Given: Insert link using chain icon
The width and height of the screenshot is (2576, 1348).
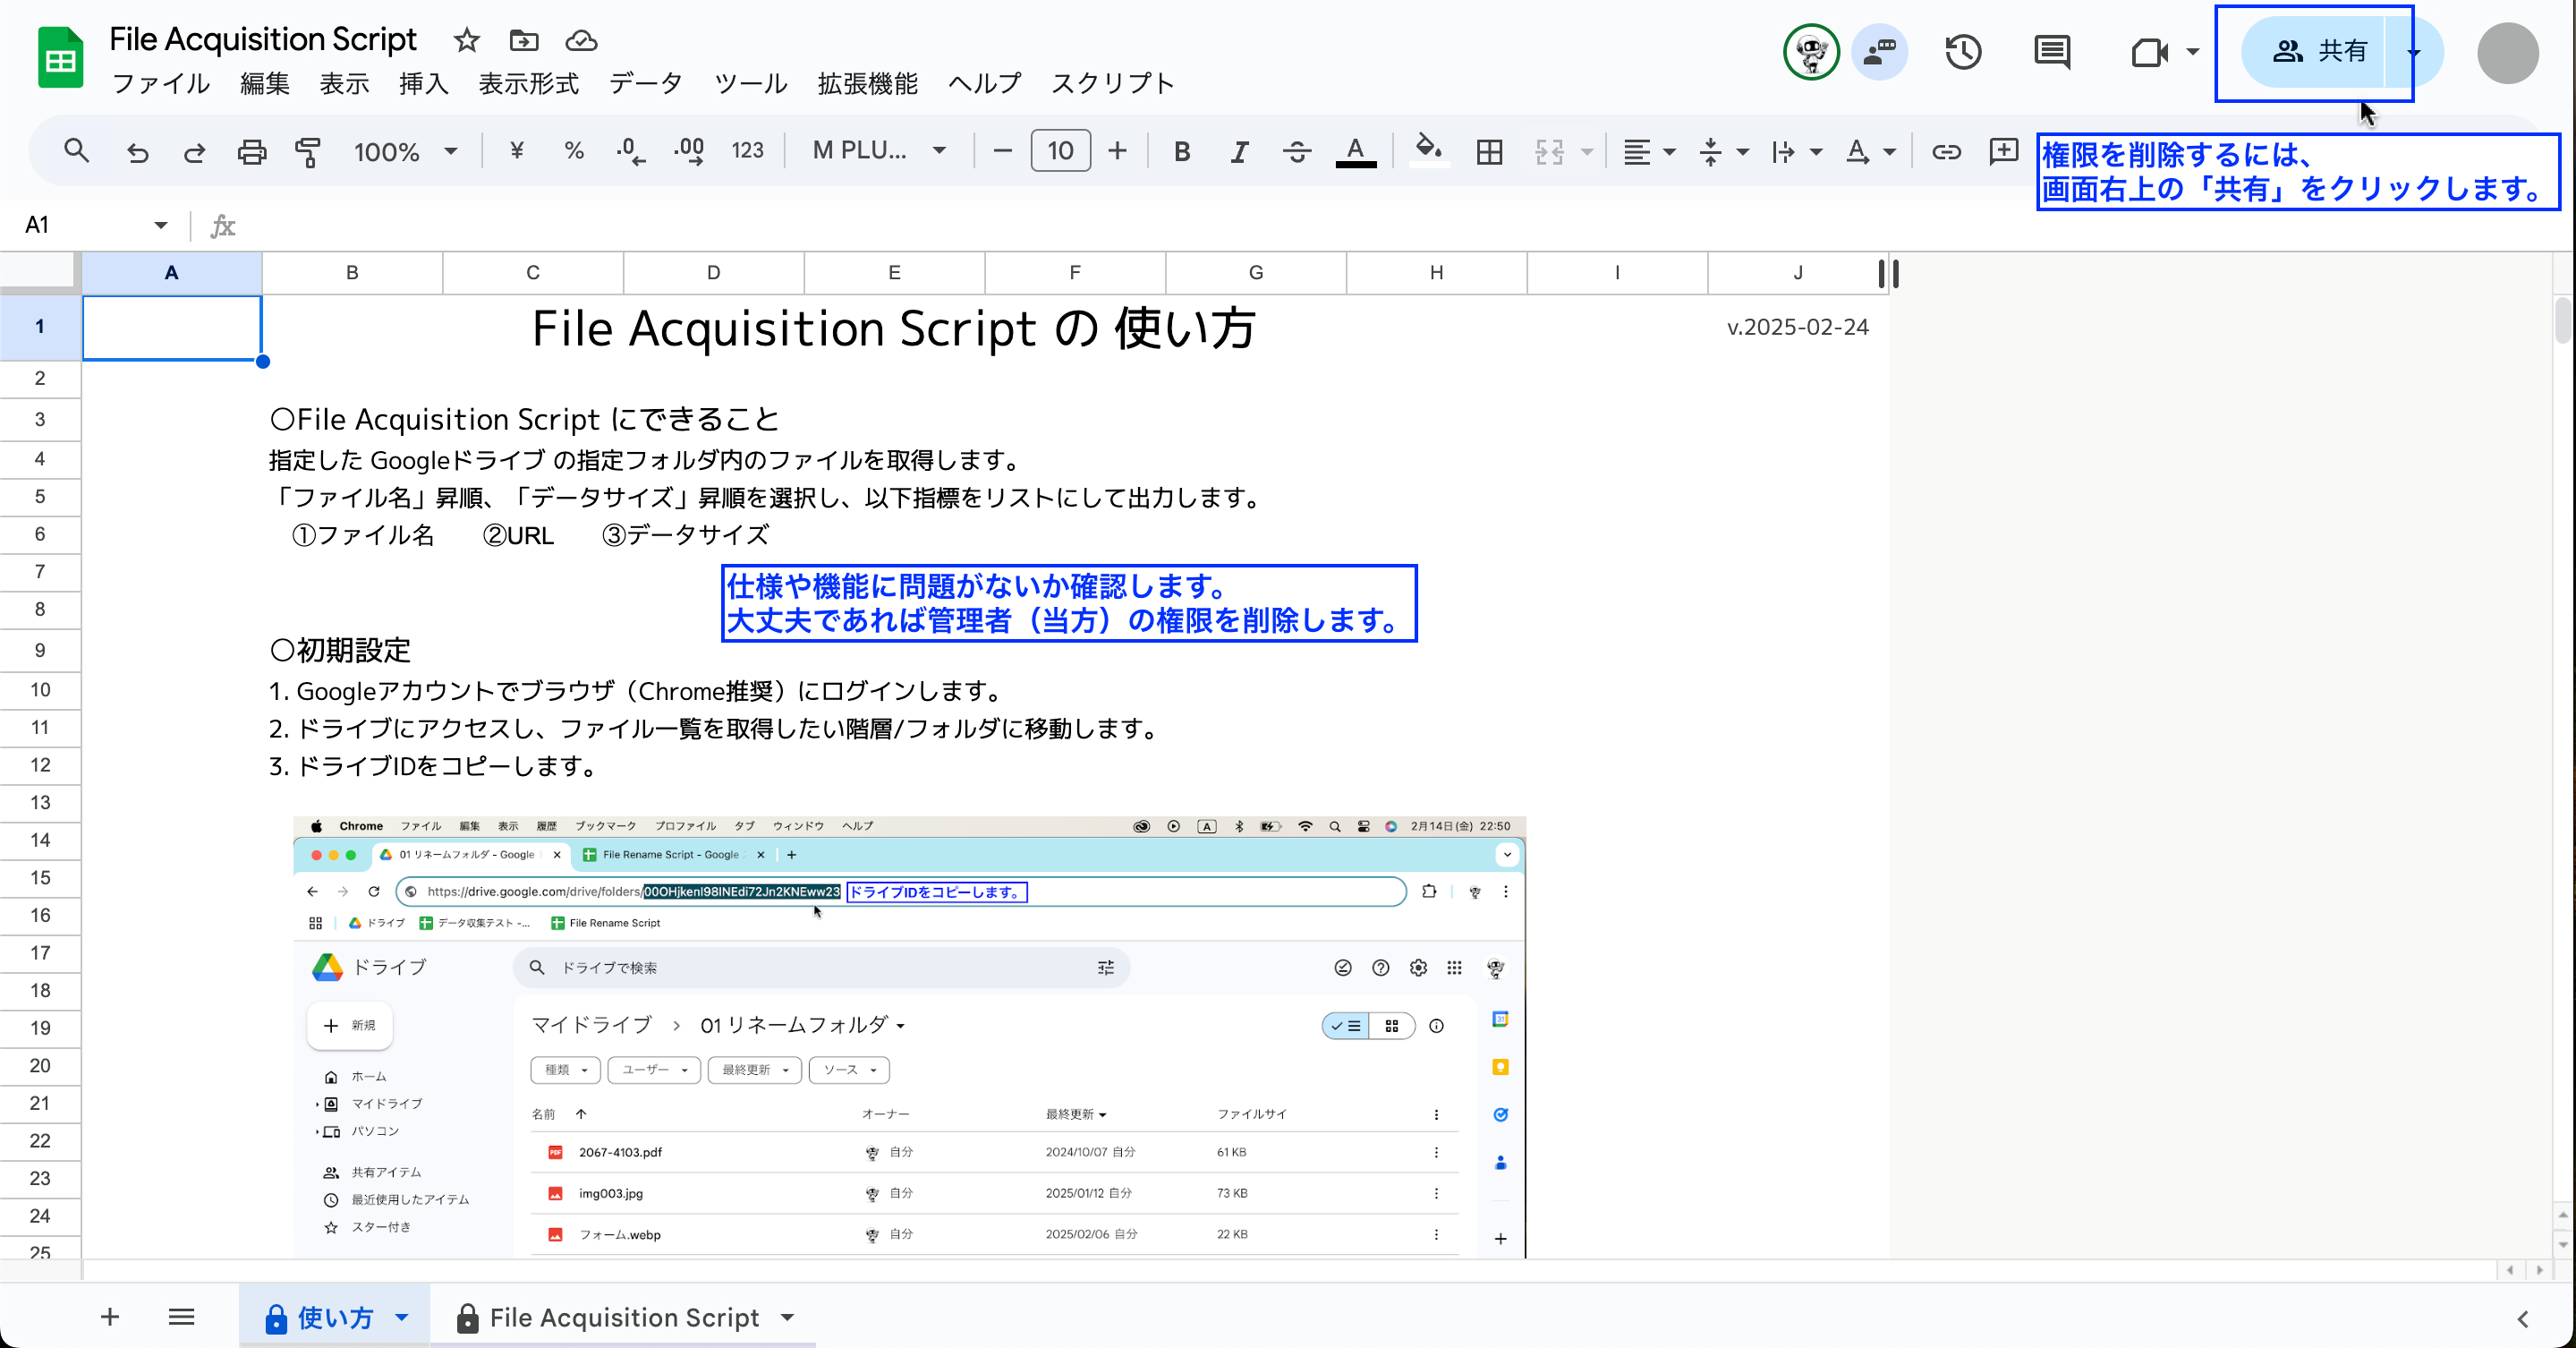Looking at the screenshot, I should tap(1945, 152).
